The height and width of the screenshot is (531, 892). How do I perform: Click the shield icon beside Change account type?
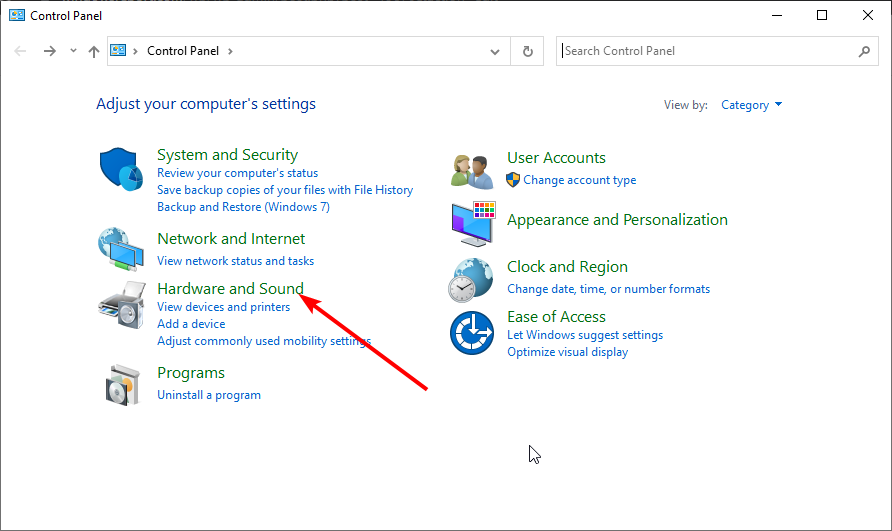pos(513,180)
